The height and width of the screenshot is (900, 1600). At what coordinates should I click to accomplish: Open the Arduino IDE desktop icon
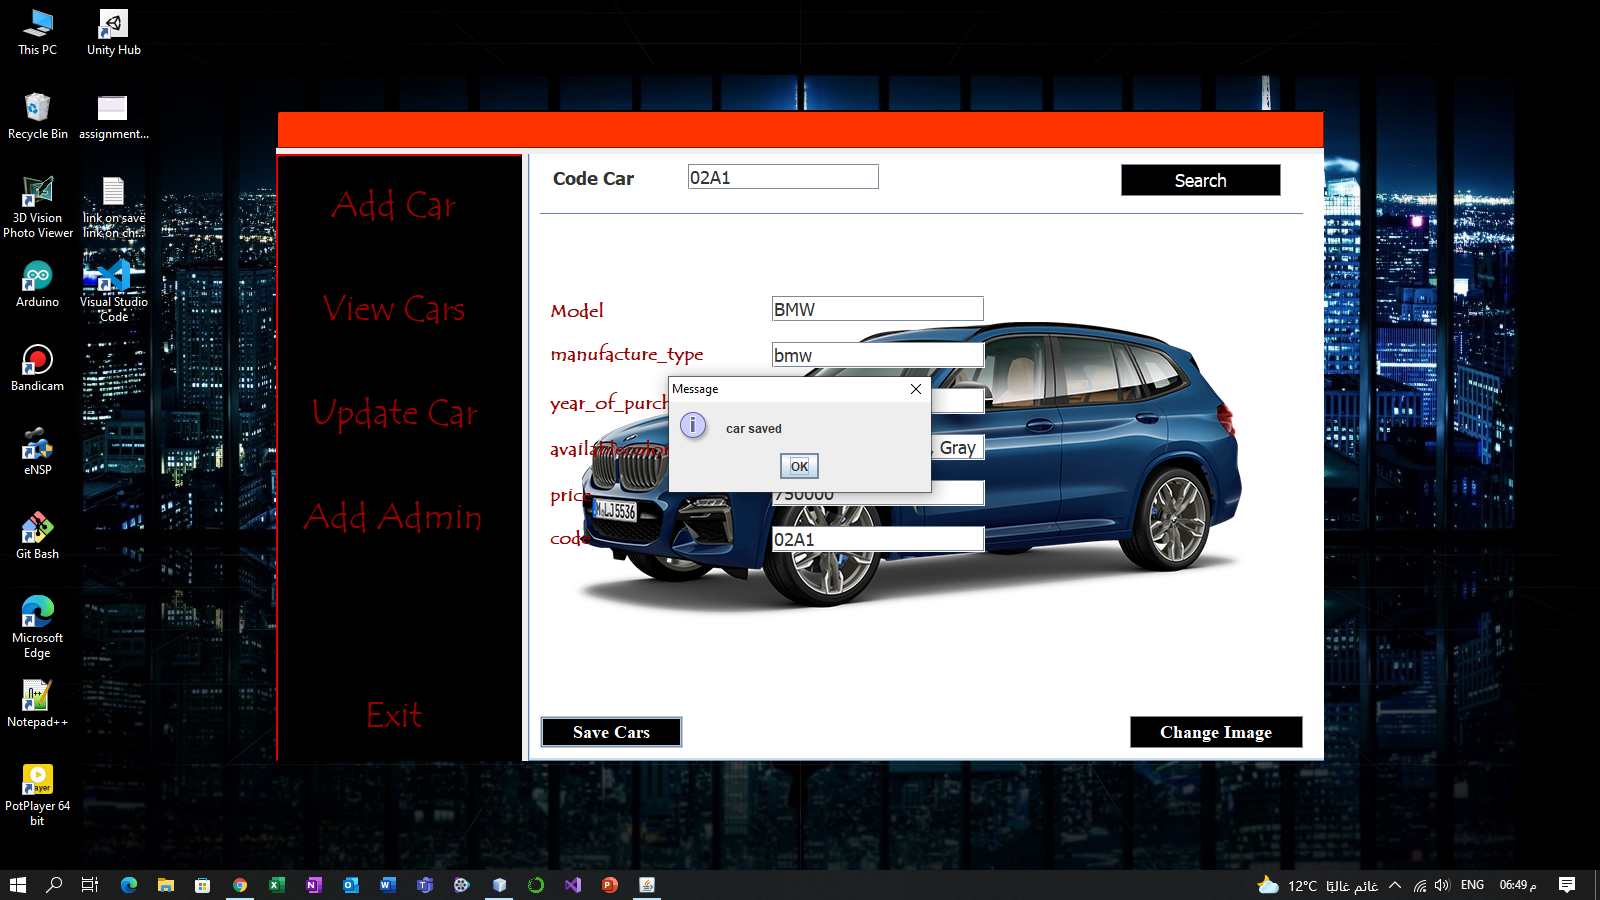coord(37,278)
